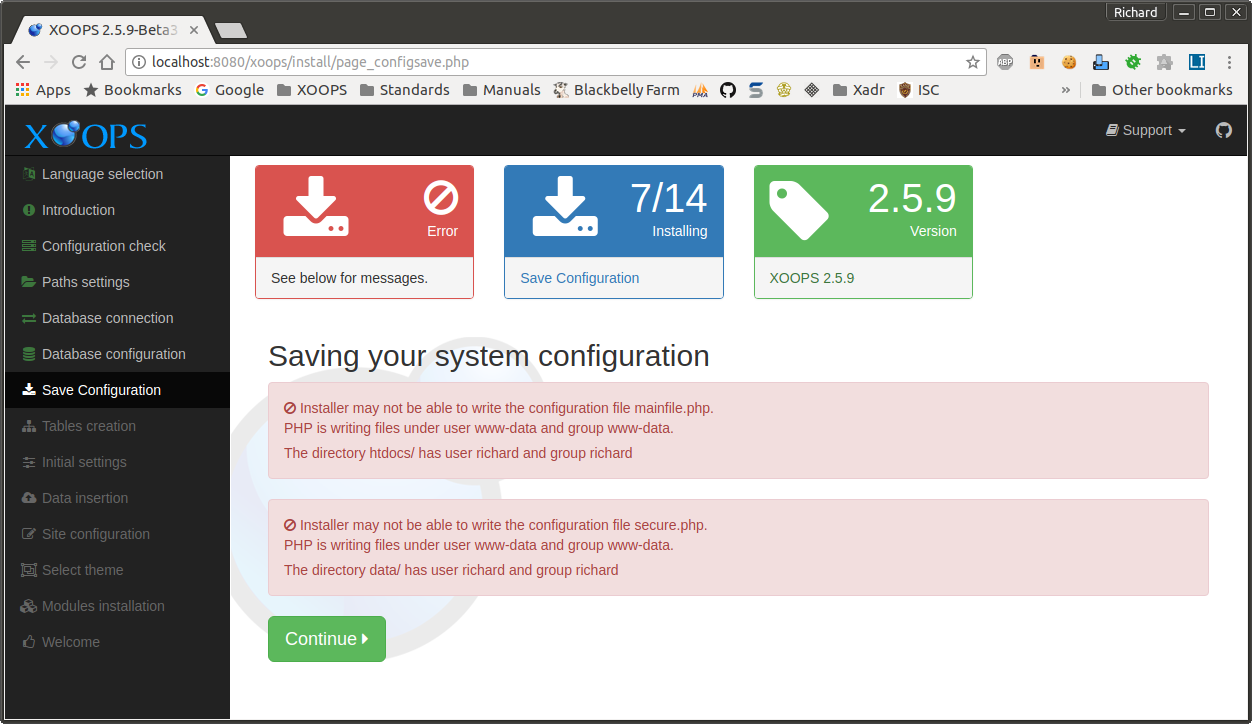Click the 7/14 installing progress card
Screen dimensions: 1252x724
[x=613, y=210]
